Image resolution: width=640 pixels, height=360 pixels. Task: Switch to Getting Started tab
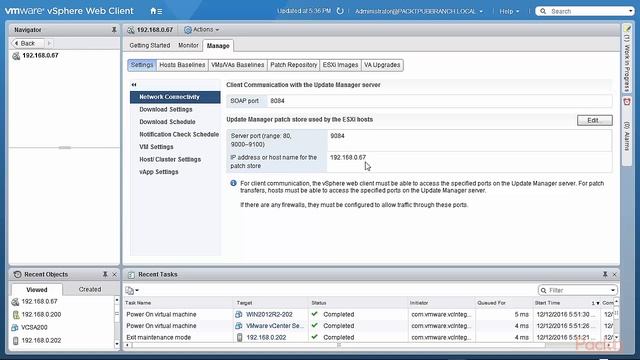tap(150, 45)
